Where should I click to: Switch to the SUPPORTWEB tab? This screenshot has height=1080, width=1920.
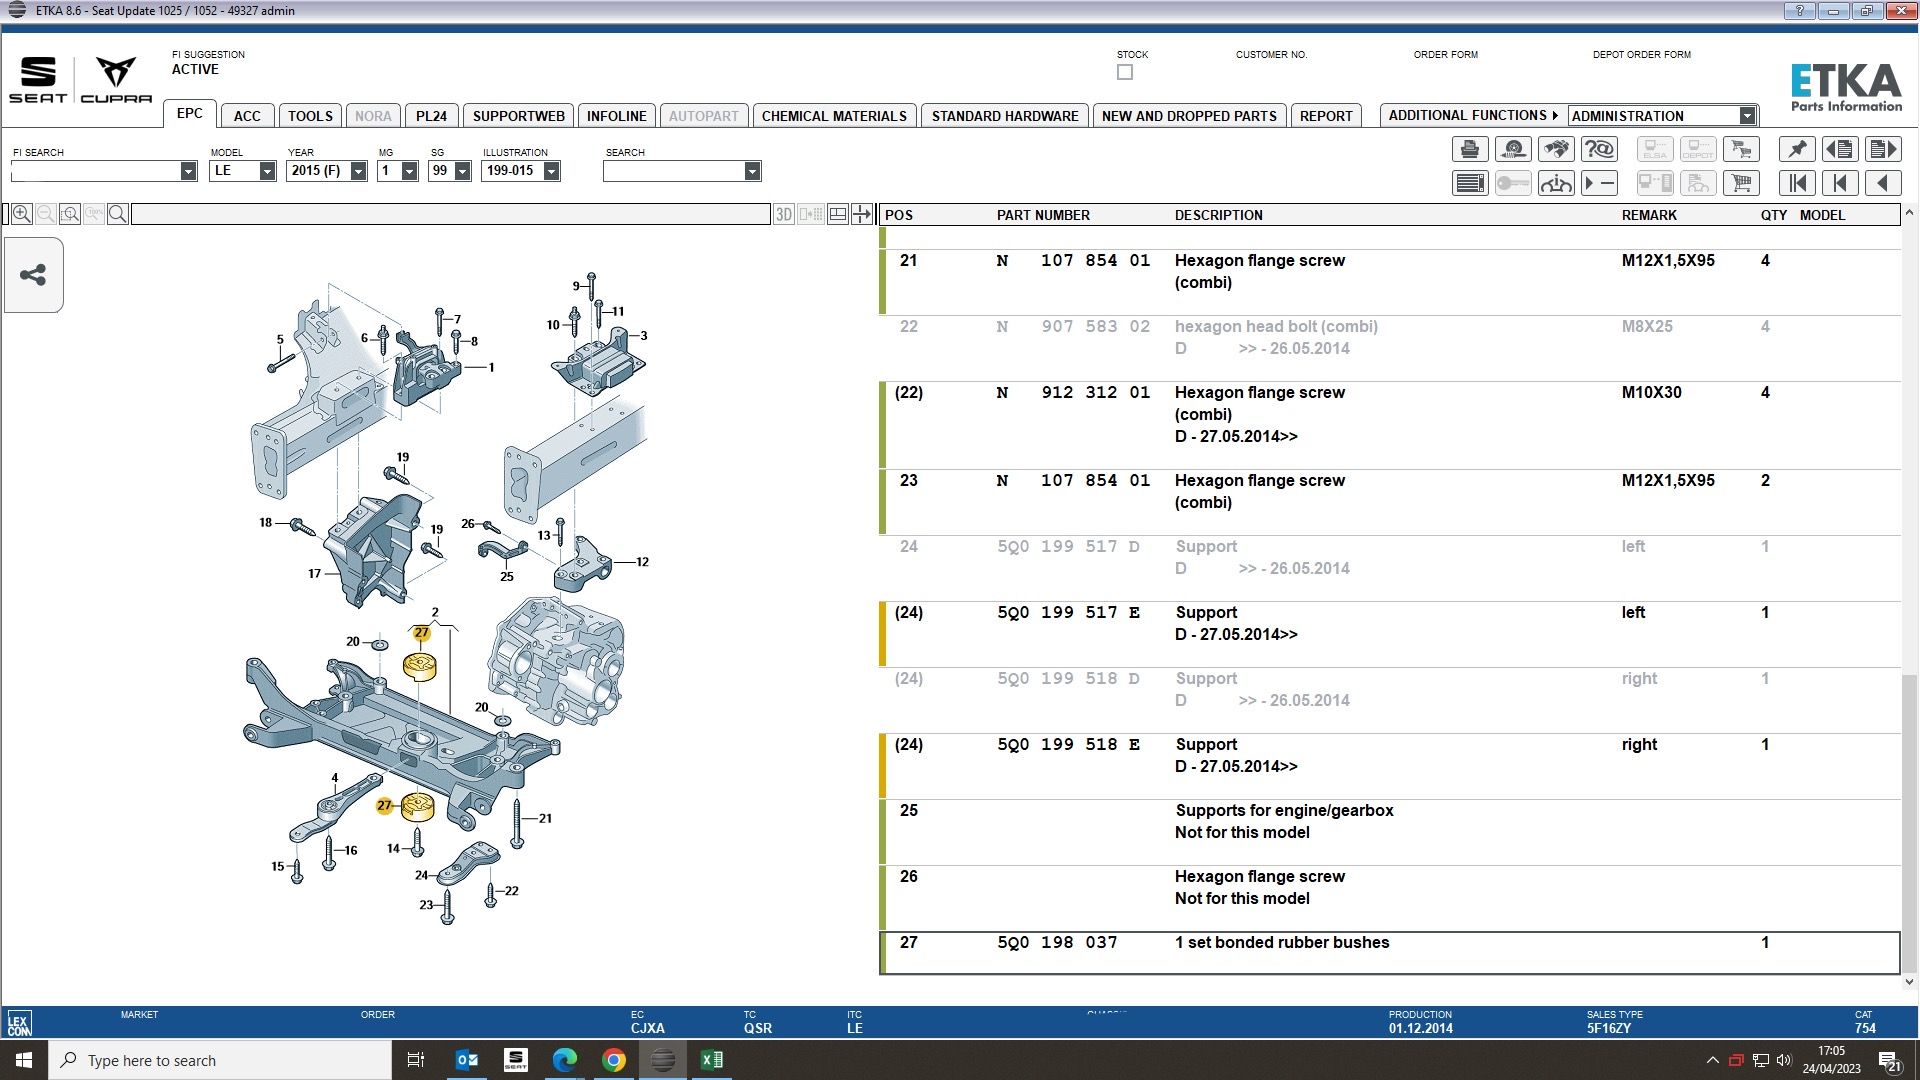518,116
